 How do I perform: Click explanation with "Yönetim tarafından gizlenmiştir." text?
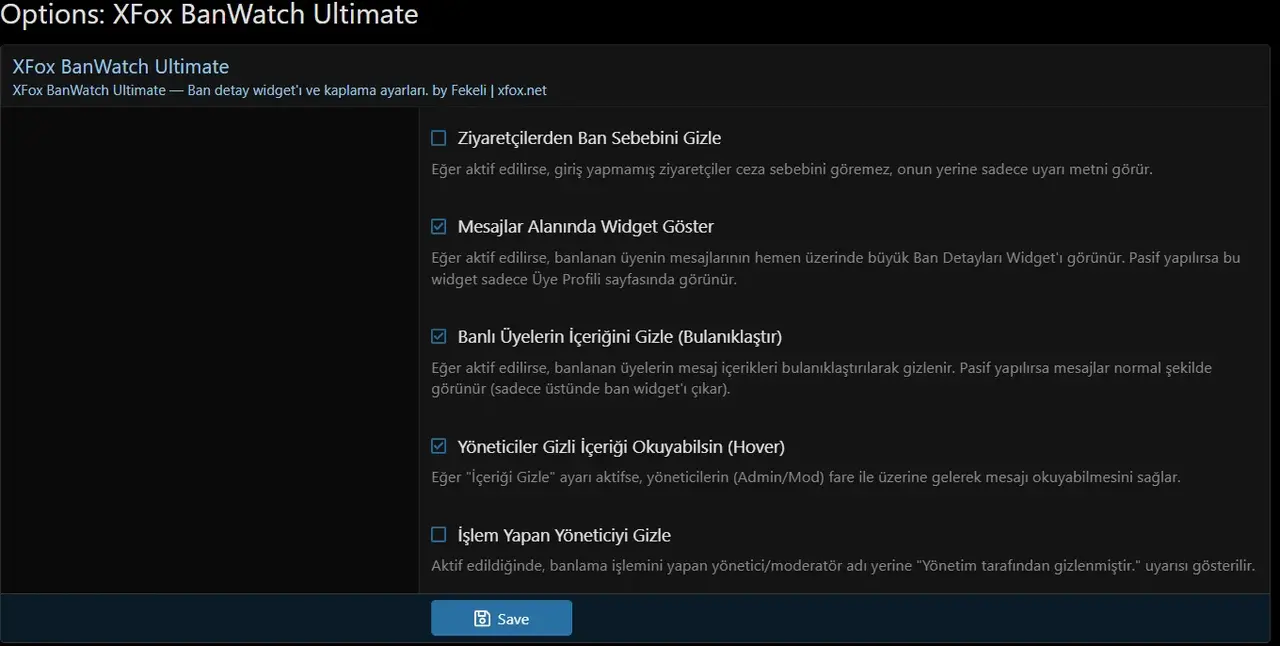point(843,566)
